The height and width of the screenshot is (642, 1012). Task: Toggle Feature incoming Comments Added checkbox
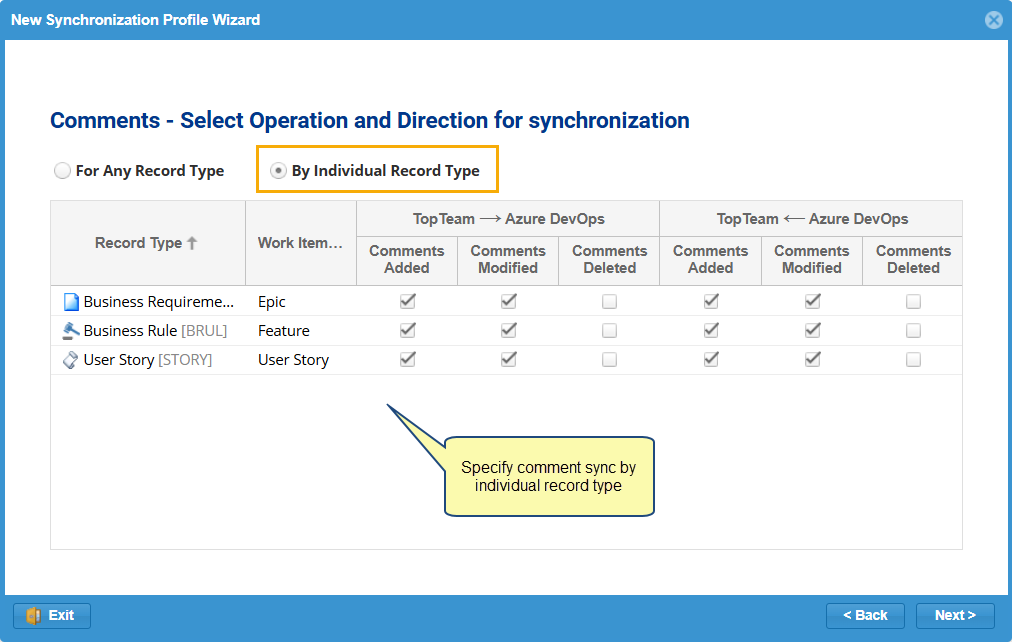pyautogui.click(x=711, y=331)
